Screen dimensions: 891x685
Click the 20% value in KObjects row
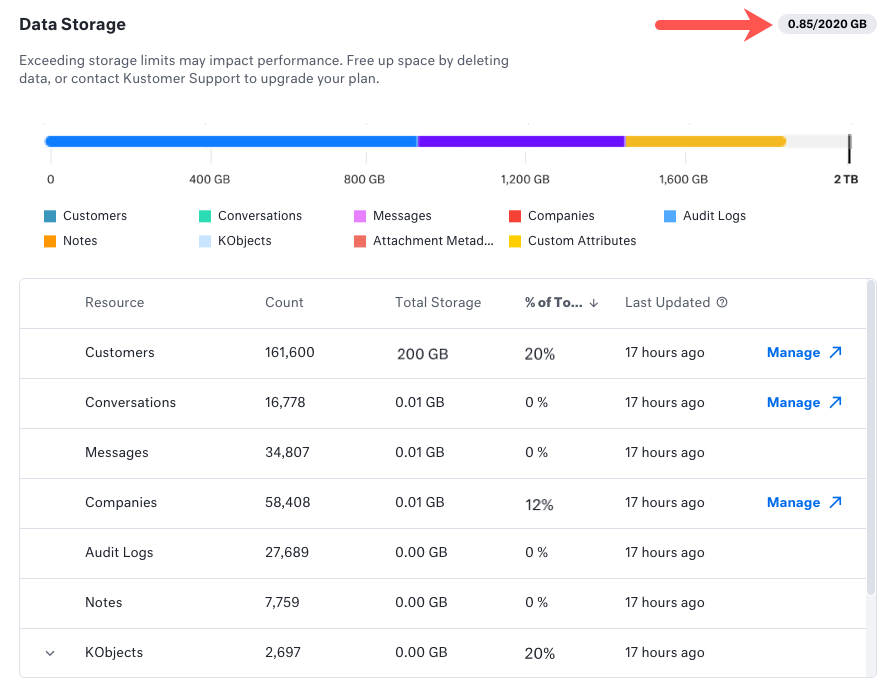click(540, 654)
